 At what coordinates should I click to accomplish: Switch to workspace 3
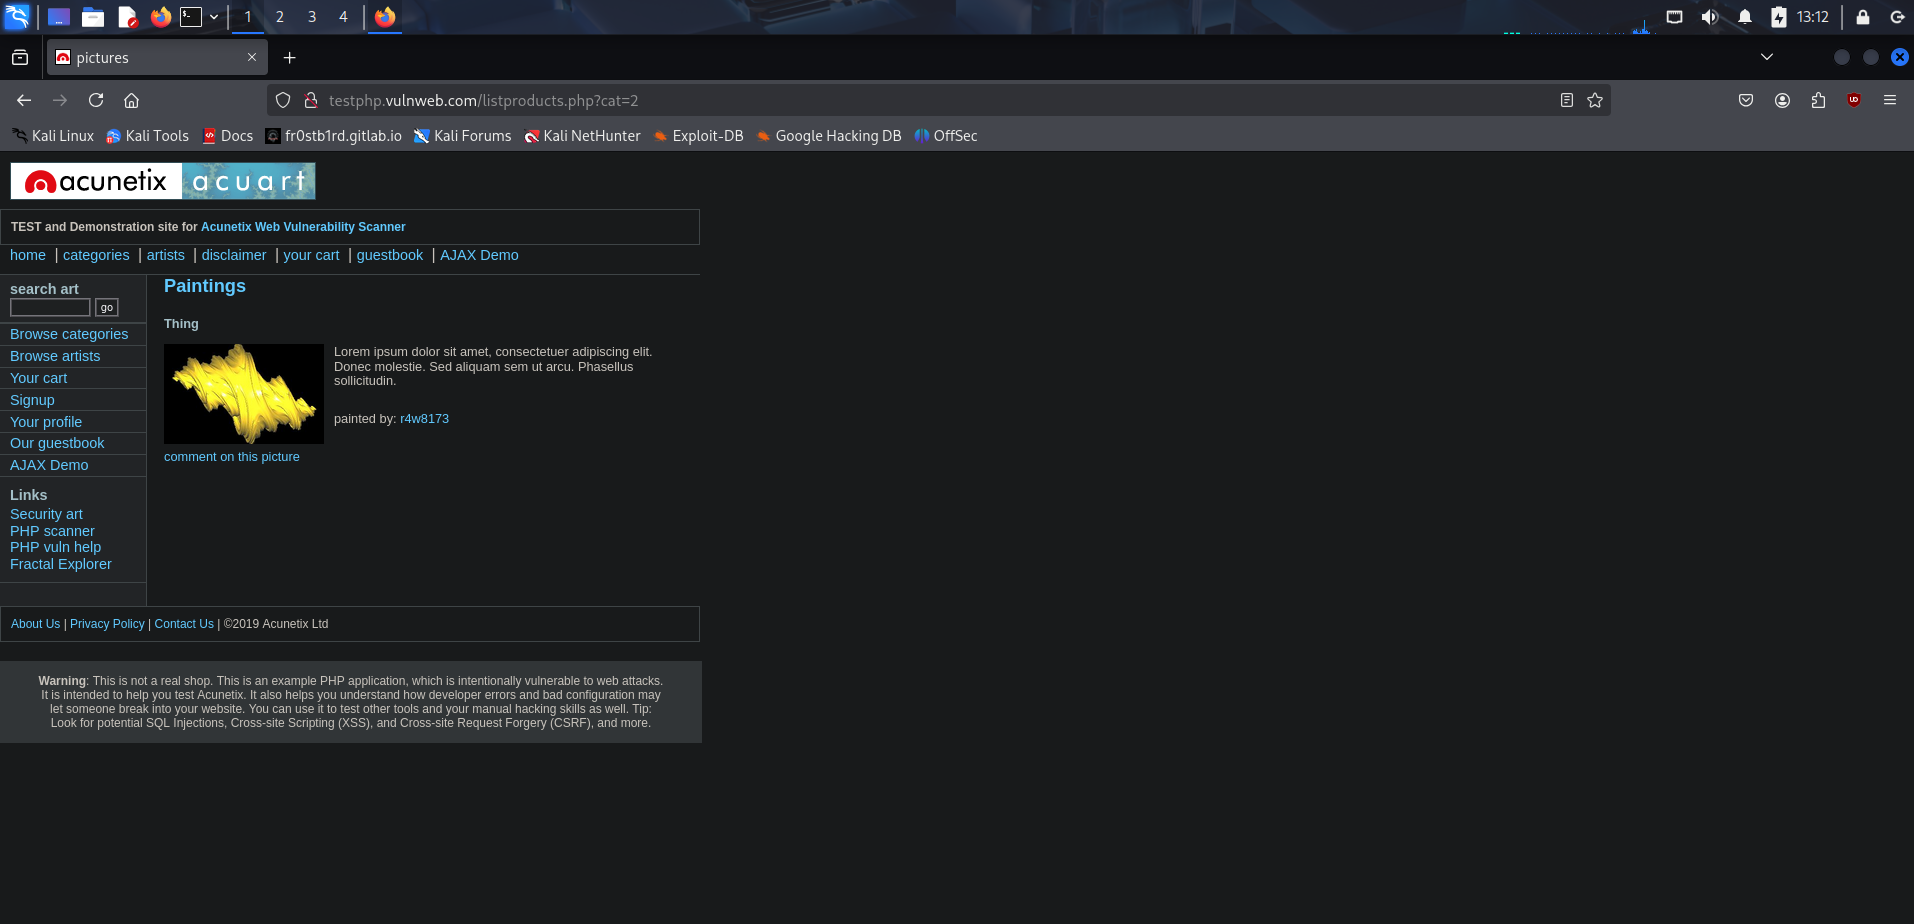(312, 17)
